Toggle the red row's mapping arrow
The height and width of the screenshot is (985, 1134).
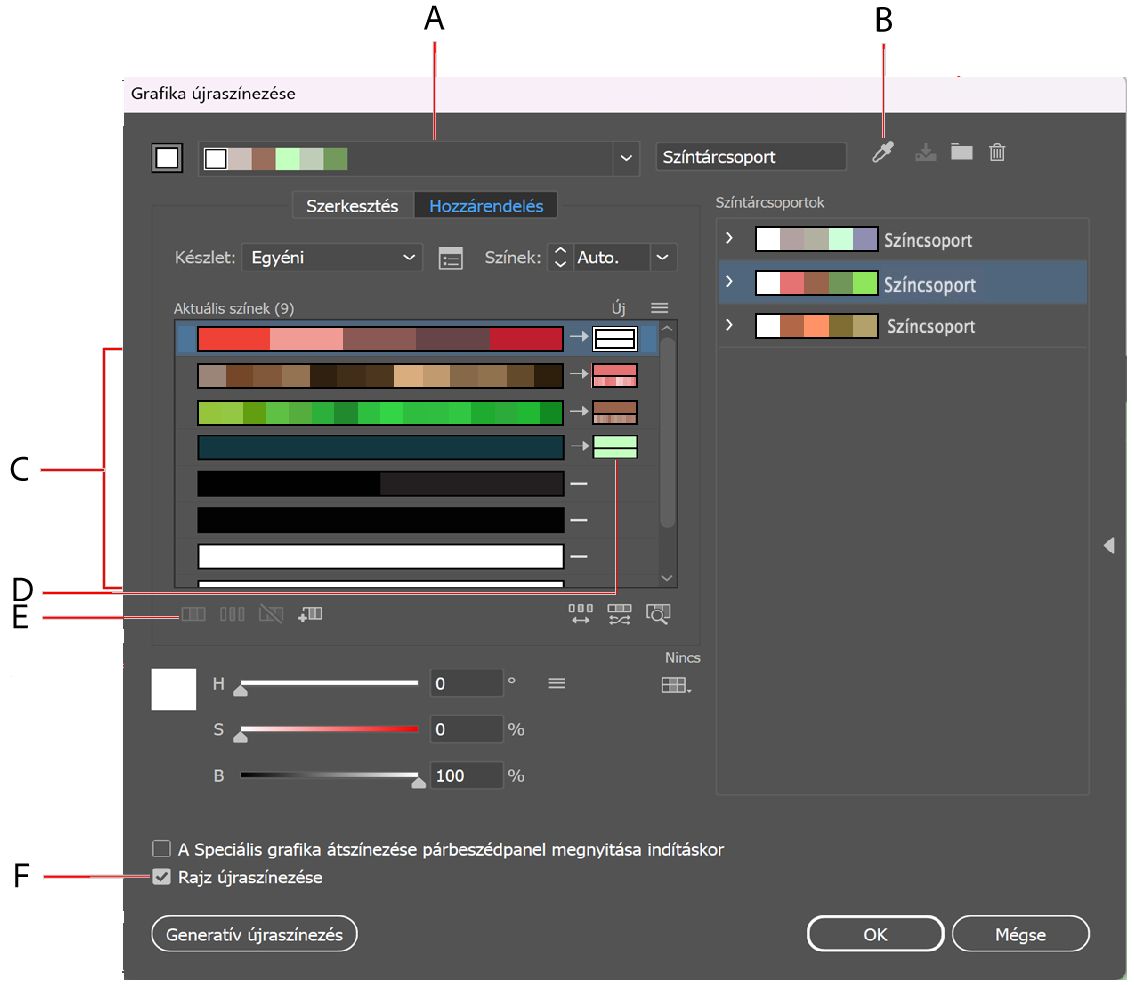click(579, 336)
